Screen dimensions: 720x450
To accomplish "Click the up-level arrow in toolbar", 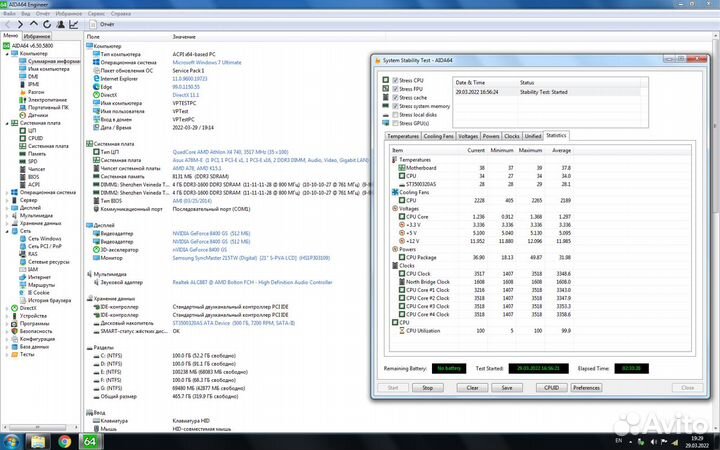I will coord(34,24).
